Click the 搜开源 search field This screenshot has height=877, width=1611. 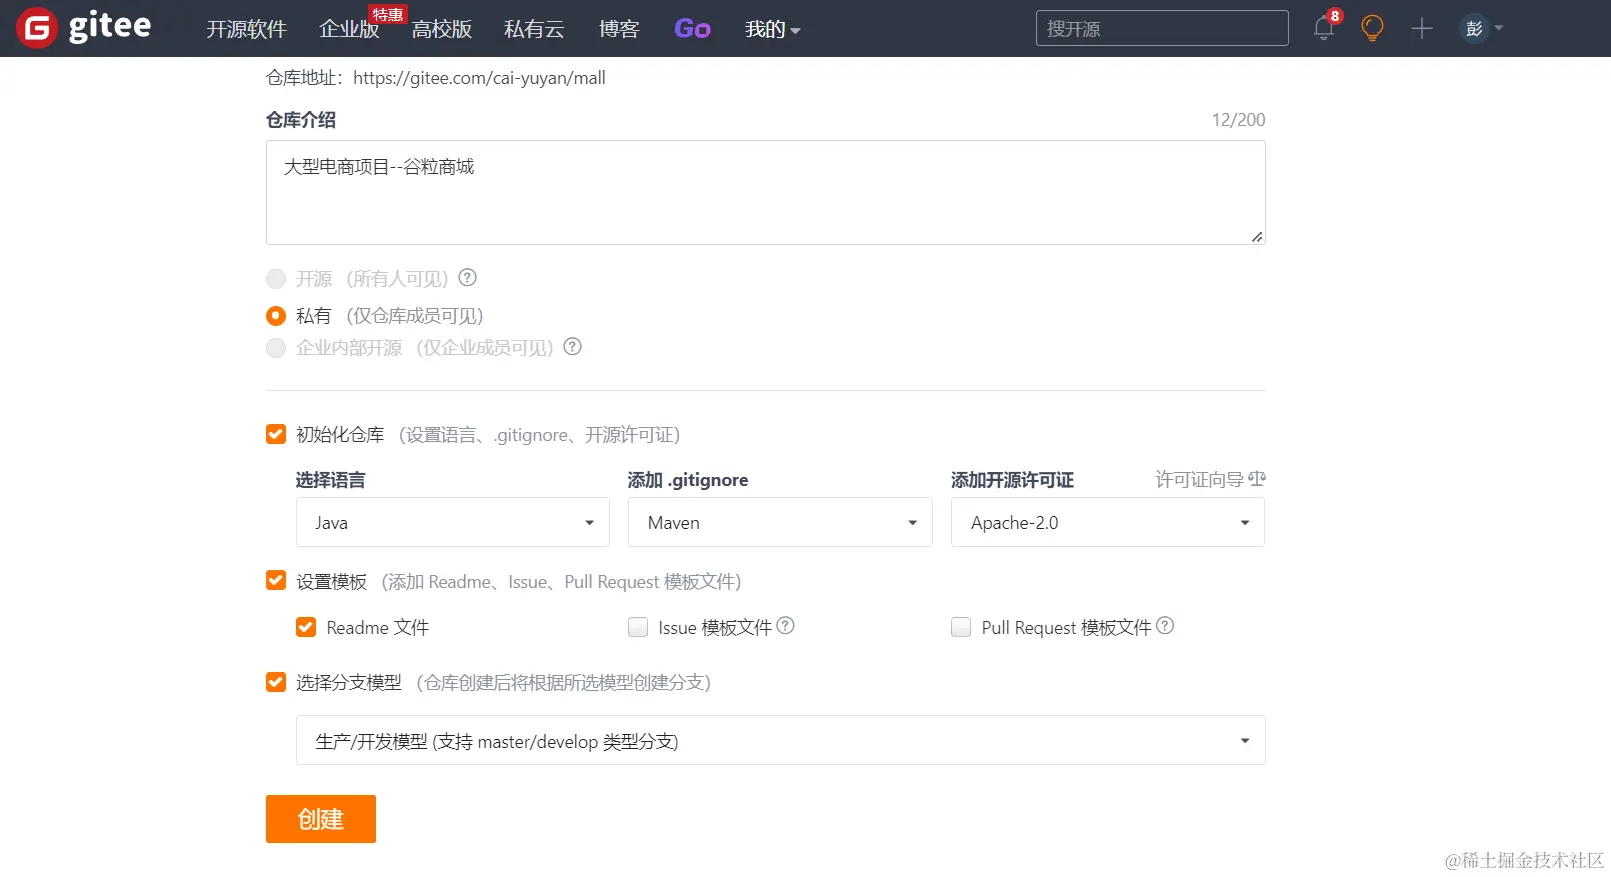tap(1162, 28)
